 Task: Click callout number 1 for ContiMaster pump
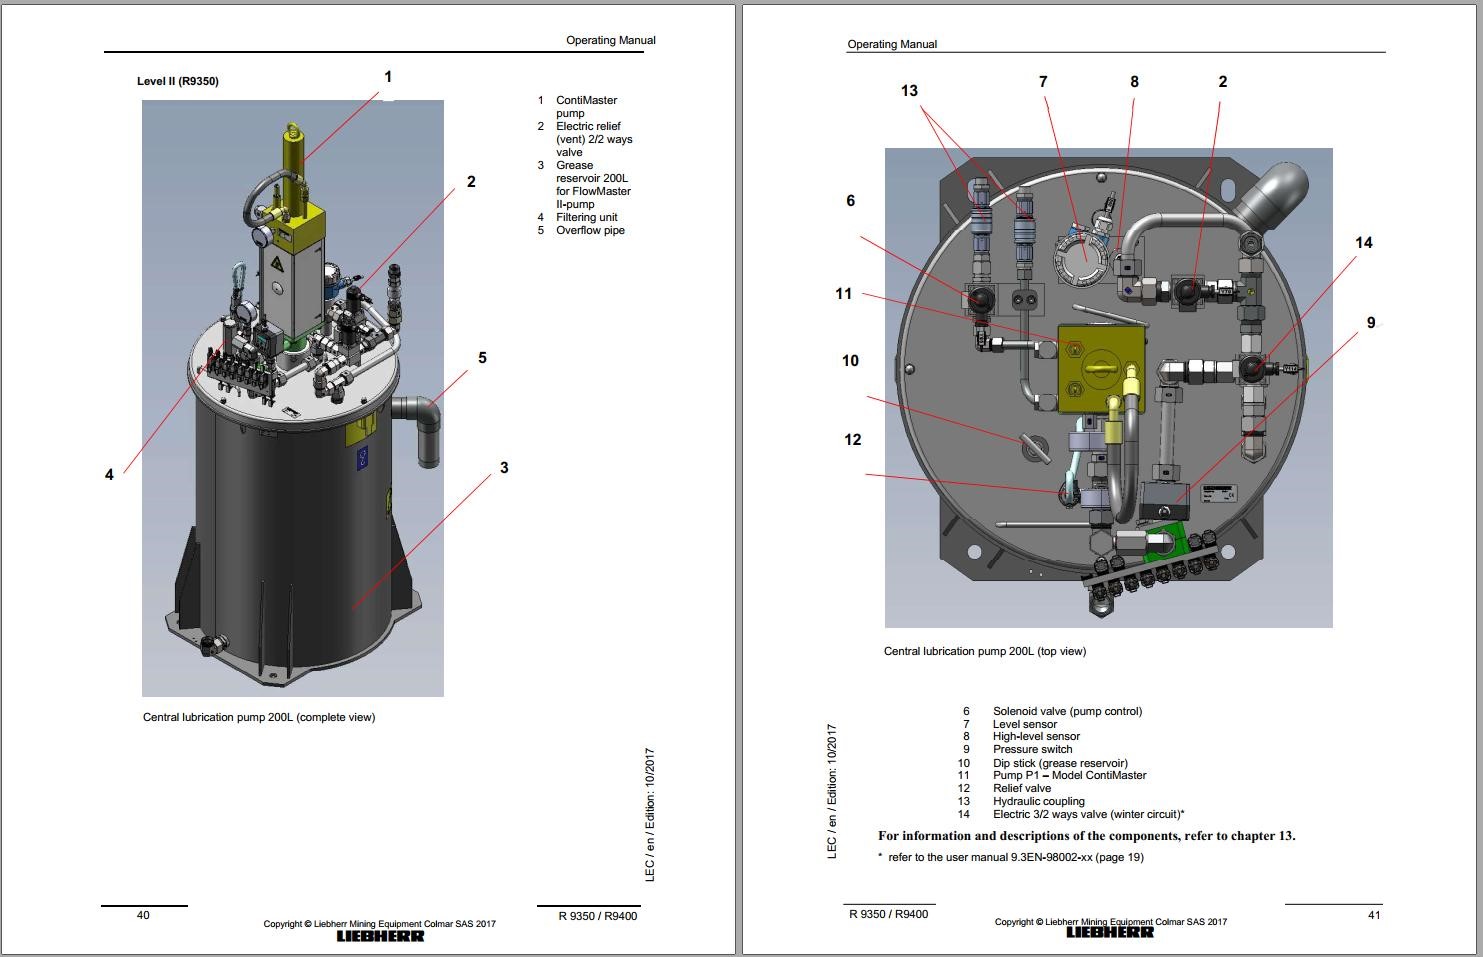pos(390,76)
